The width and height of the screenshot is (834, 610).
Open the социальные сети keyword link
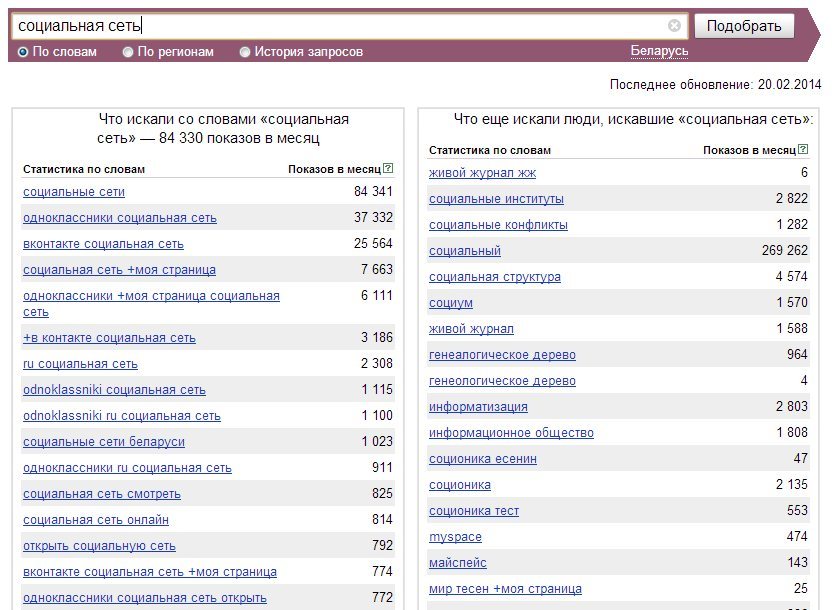point(74,192)
